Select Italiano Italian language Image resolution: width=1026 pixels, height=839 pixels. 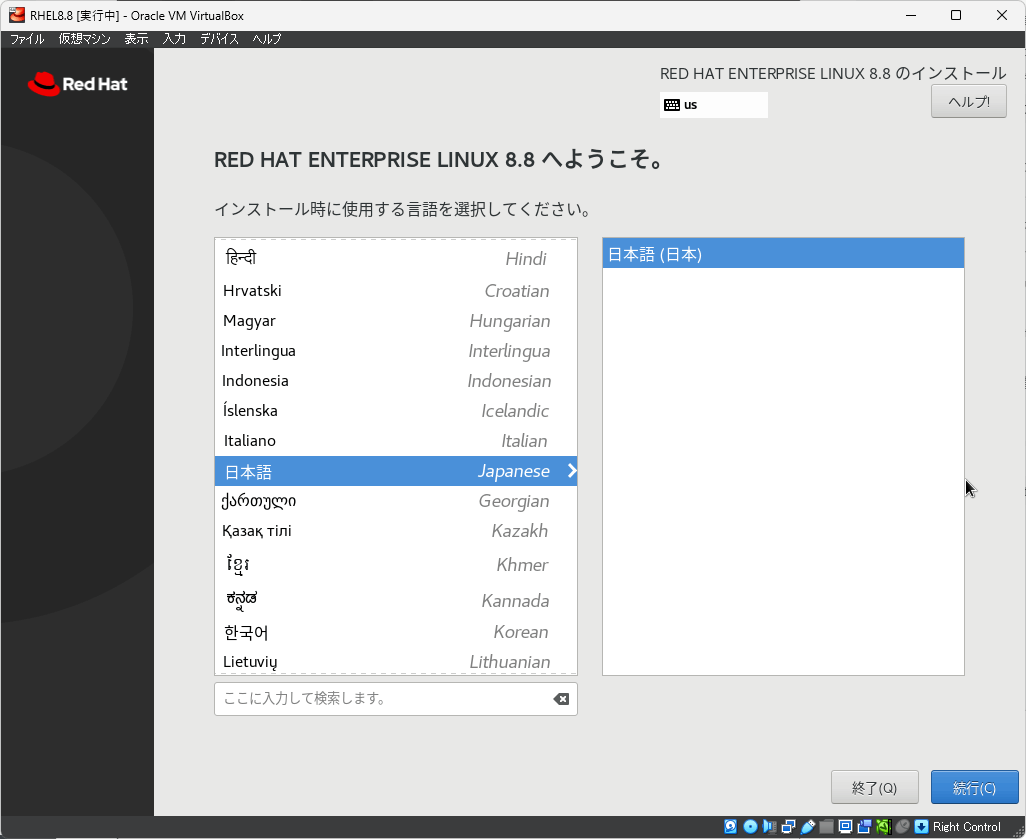(396, 441)
